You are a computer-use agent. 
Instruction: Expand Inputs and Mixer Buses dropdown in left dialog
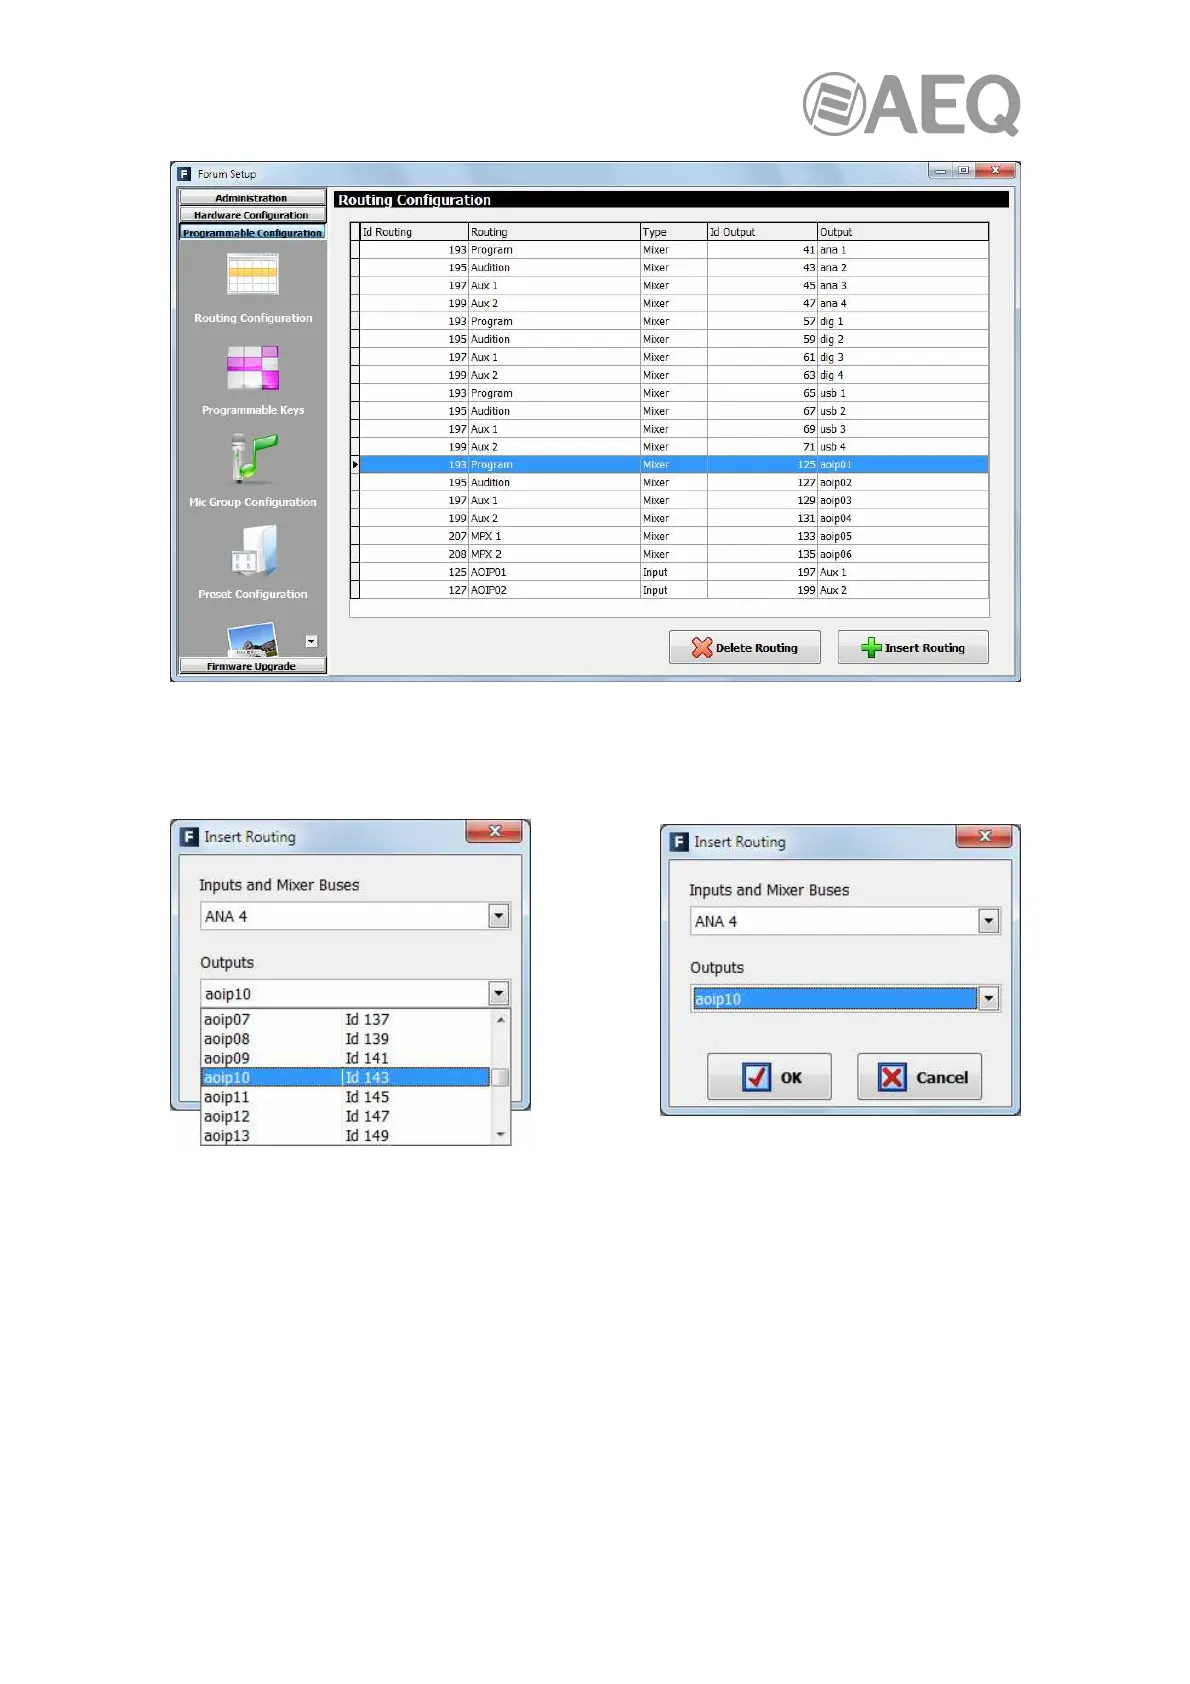pos(499,916)
